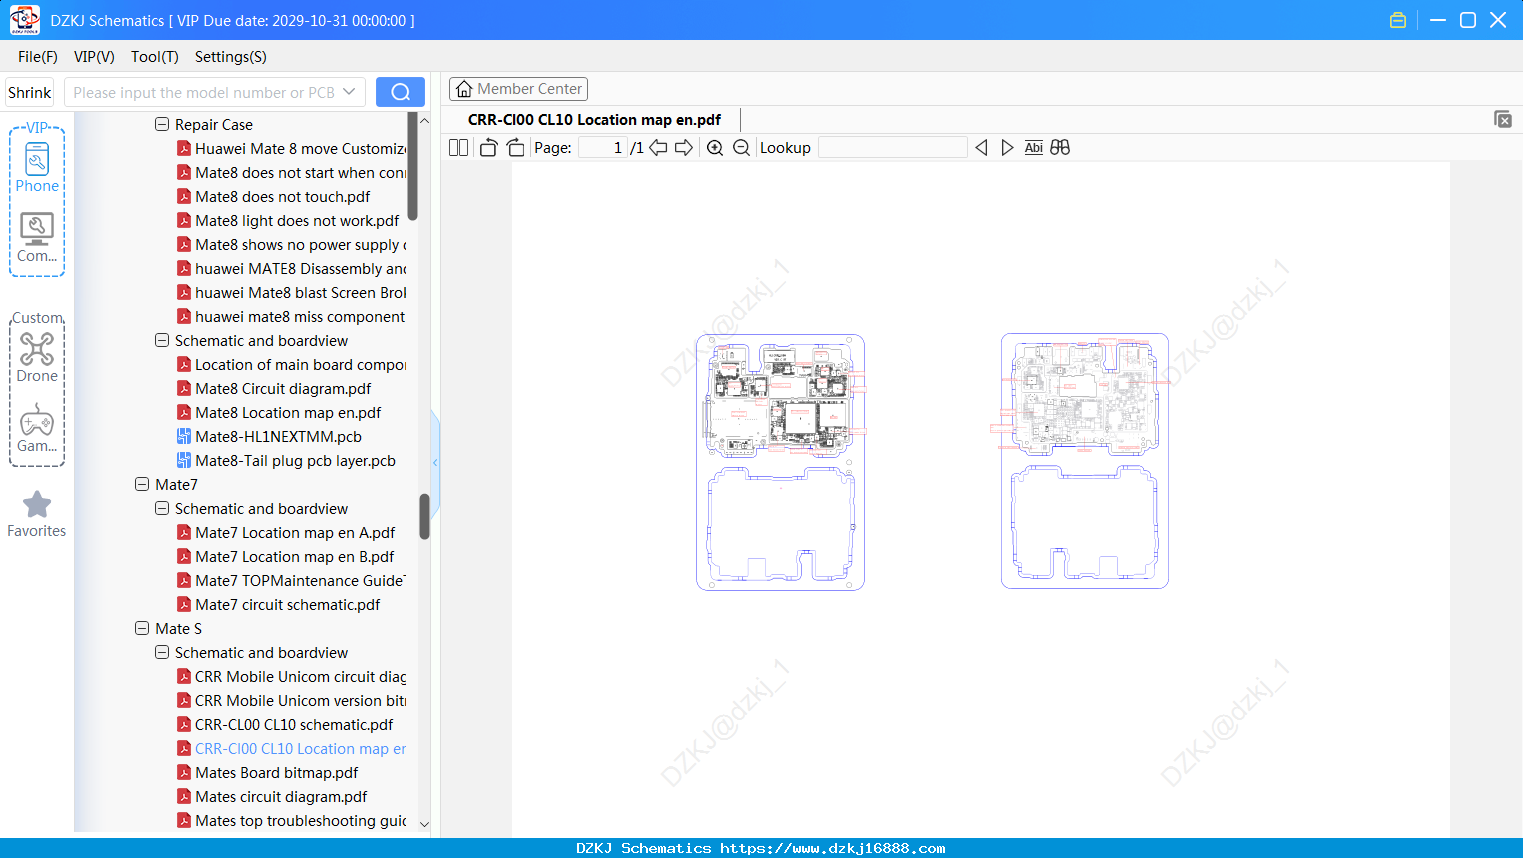
Task: Open the Computer category in sidebar
Action: coord(37,238)
